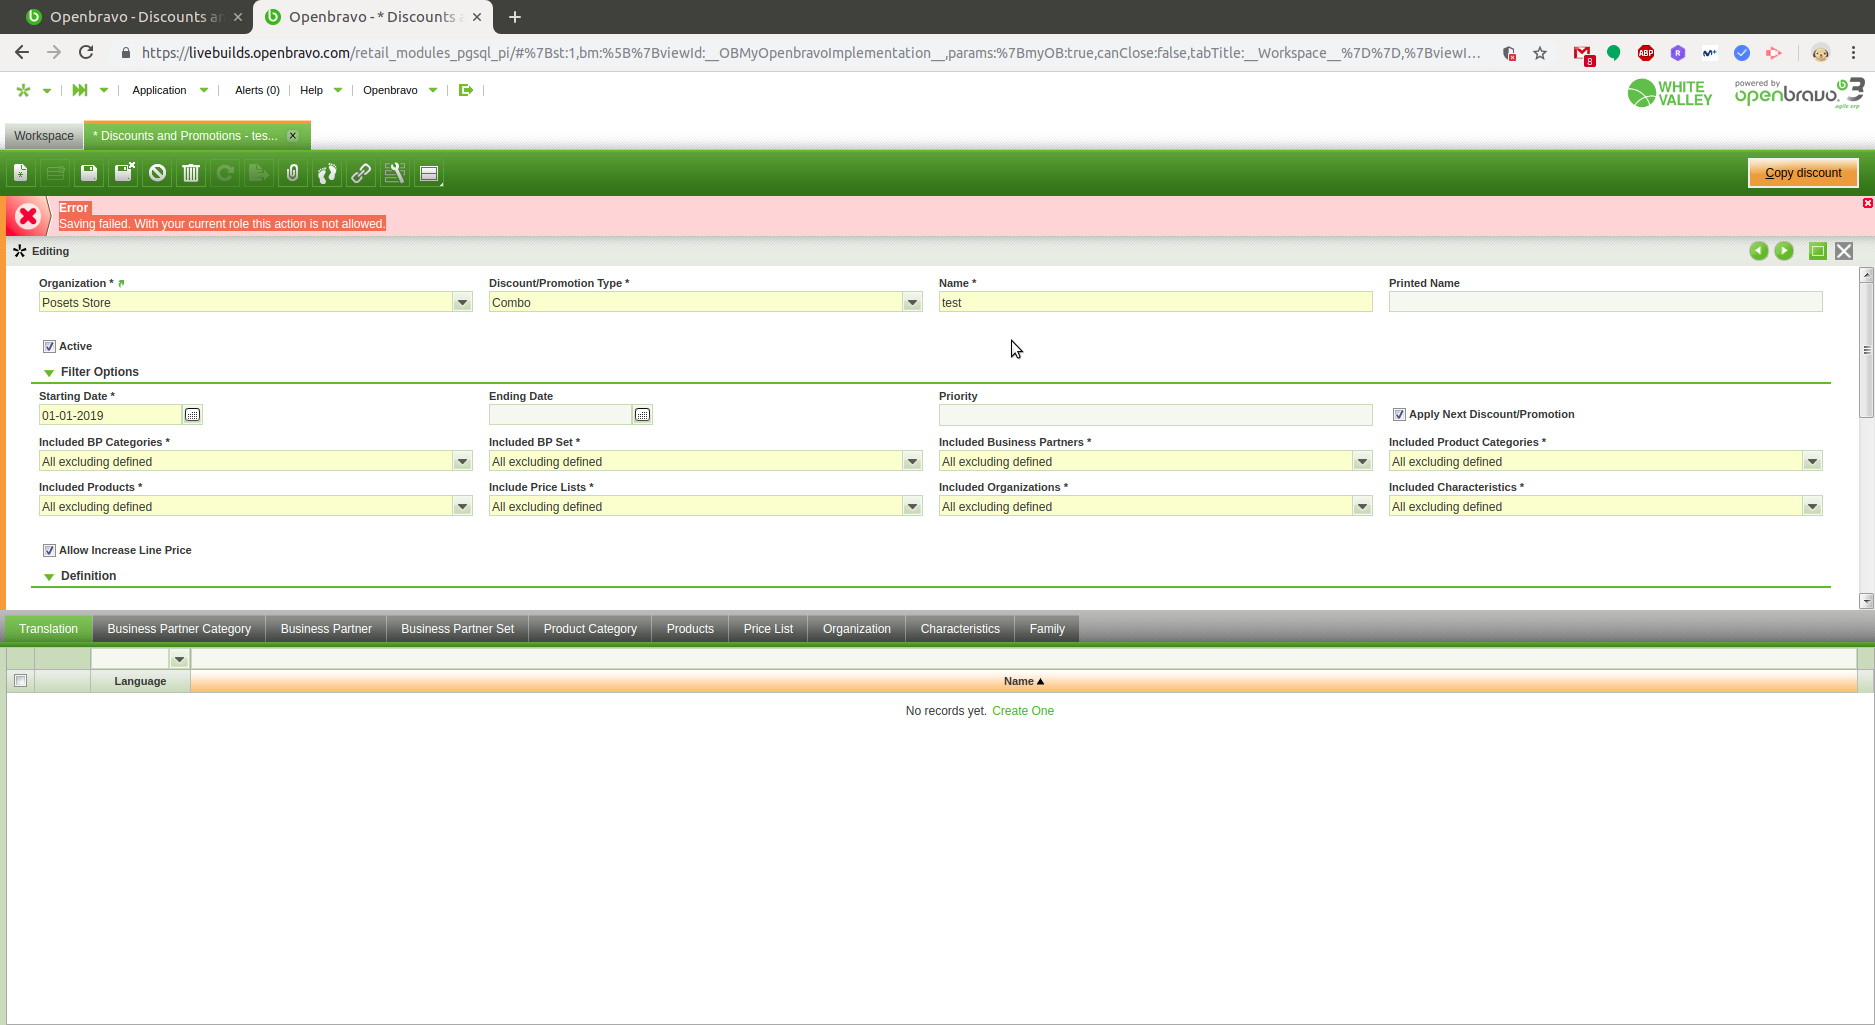Switch to the Product Category tab
Image resolution: width=1875 pixels, height=1025 pixels.
589,629
